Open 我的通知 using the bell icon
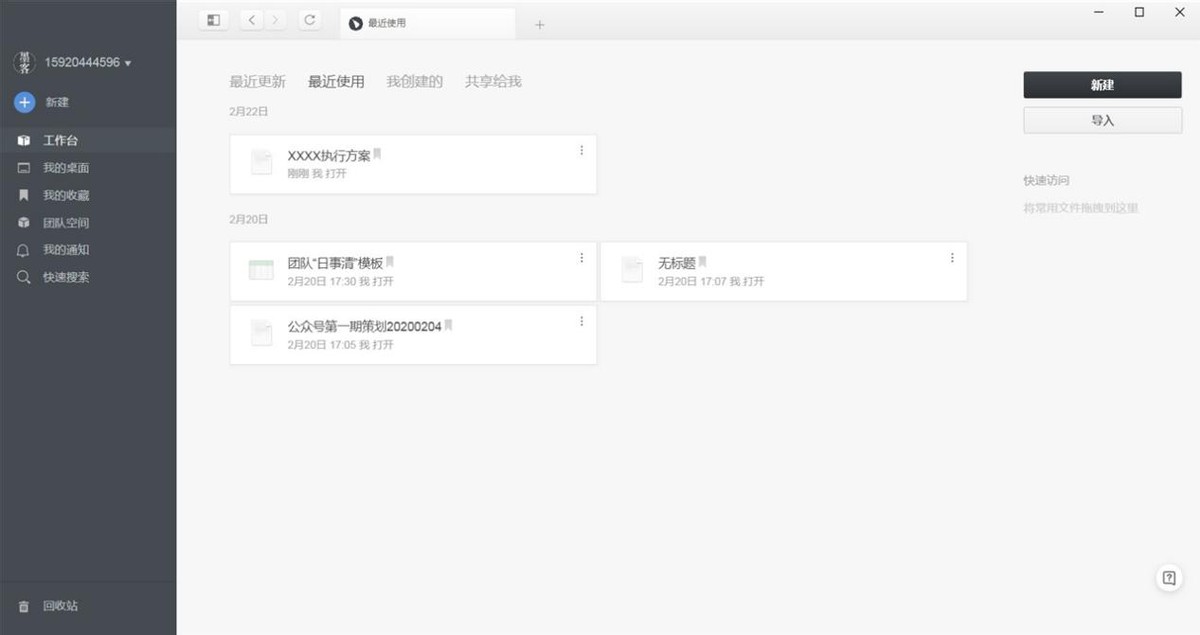The image size is (1200, 635). coord(26,249)
